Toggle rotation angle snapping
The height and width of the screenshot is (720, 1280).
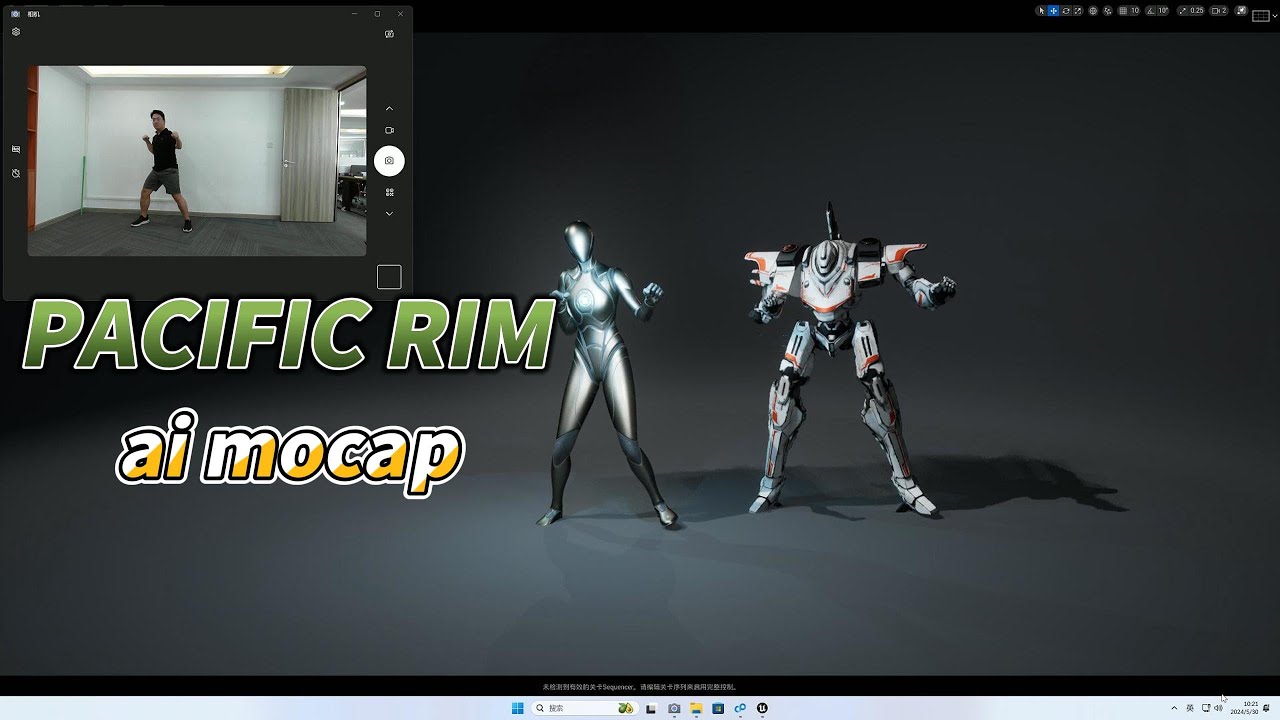(1150, 11)
